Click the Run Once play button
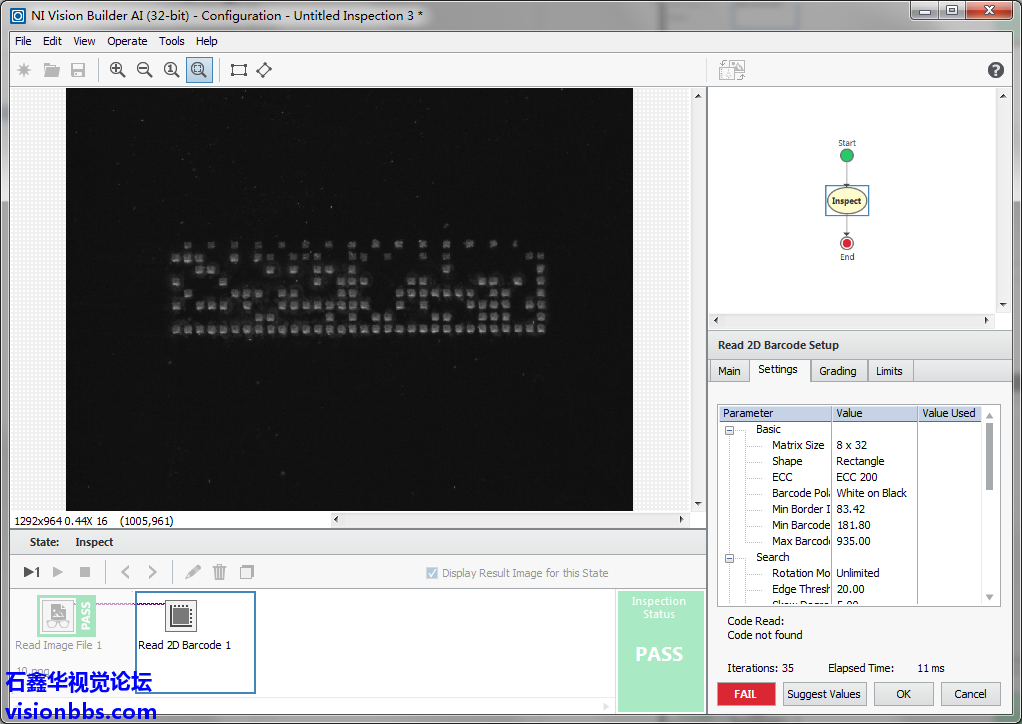The height and width of the screenshot is (724, 1022). pos(32,572)
